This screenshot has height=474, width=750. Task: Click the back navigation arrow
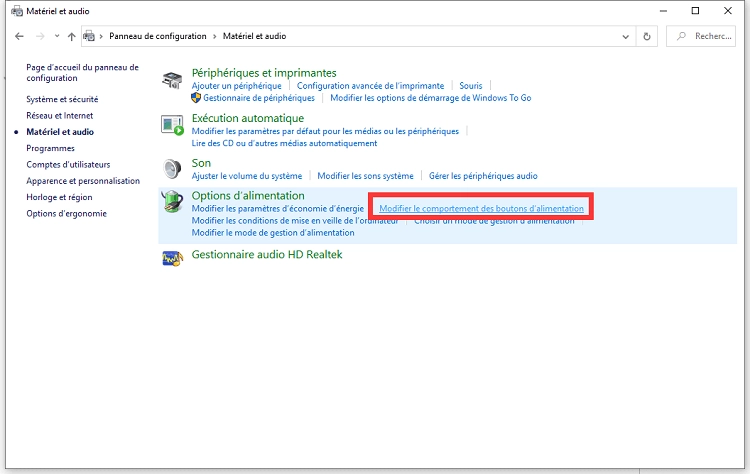[x=20, y=36]
